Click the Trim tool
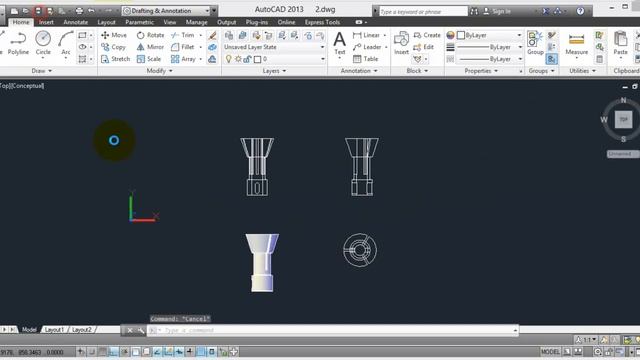 (182, 35)
